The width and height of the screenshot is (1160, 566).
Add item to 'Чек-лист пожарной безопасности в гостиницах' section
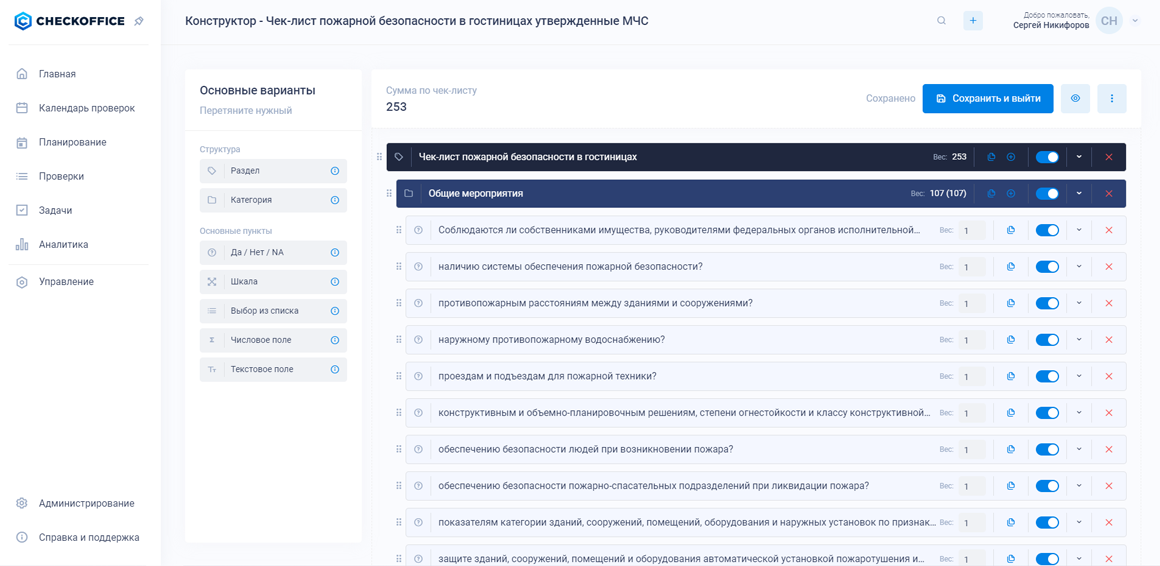(1011, 157)
